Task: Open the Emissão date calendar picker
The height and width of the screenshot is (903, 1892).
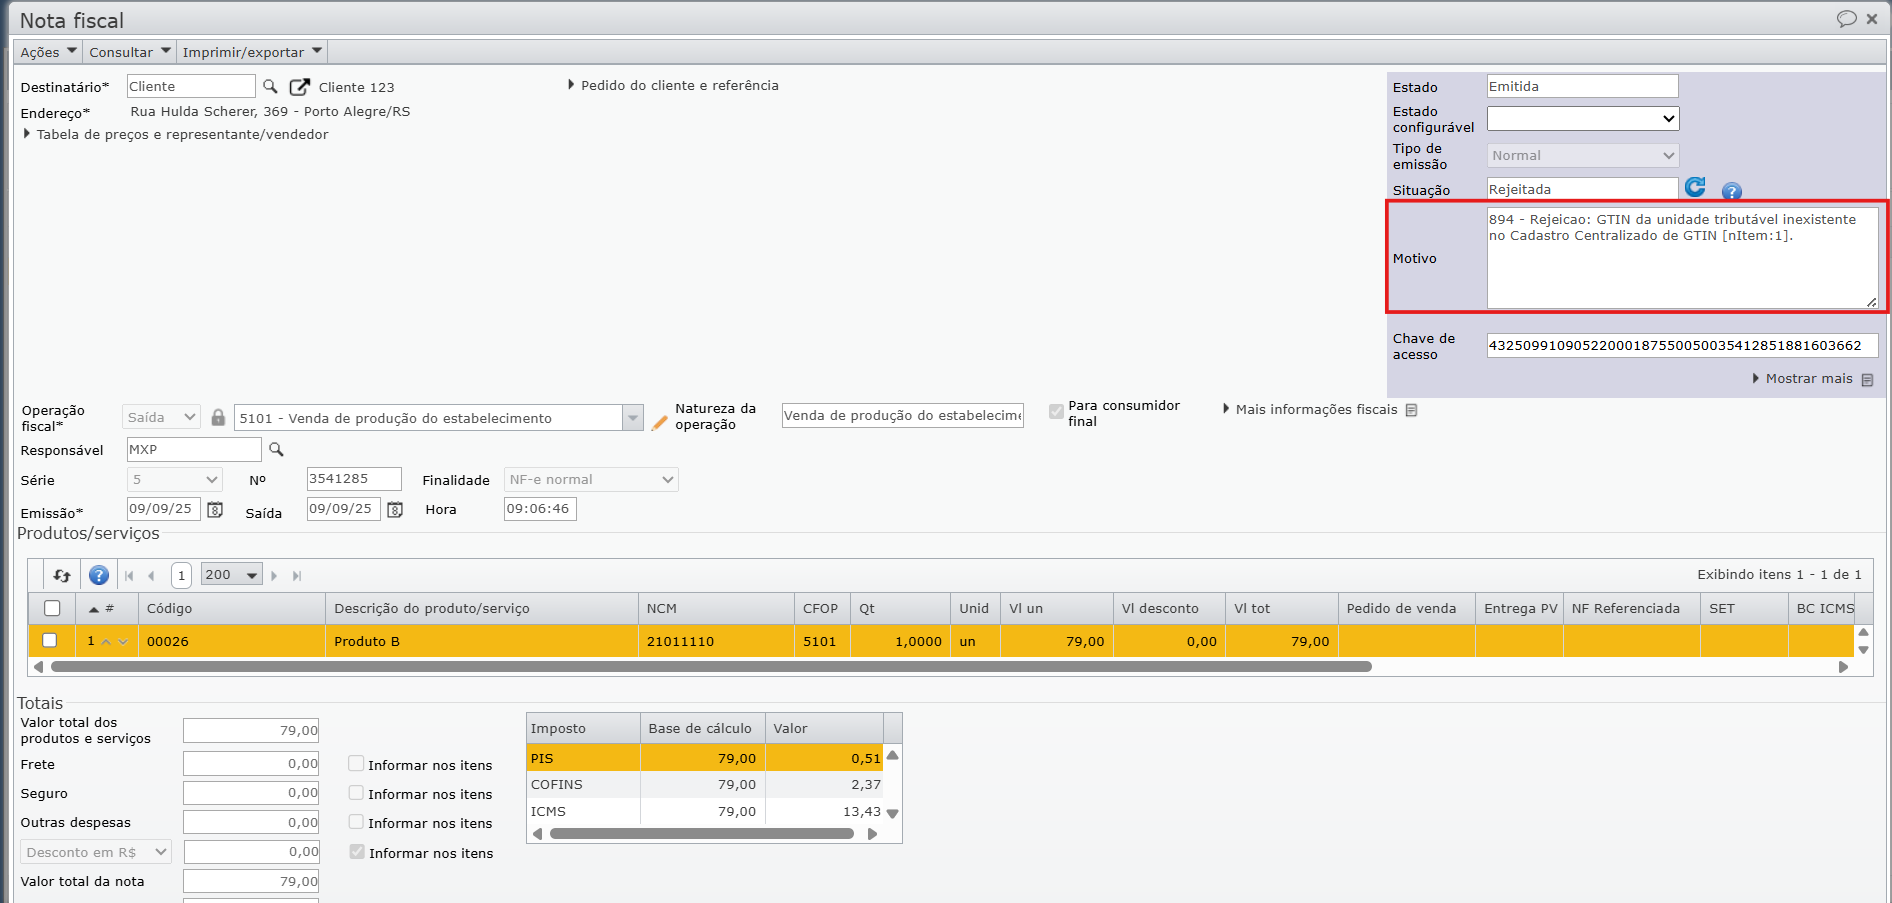Action: tap(215, 510)
